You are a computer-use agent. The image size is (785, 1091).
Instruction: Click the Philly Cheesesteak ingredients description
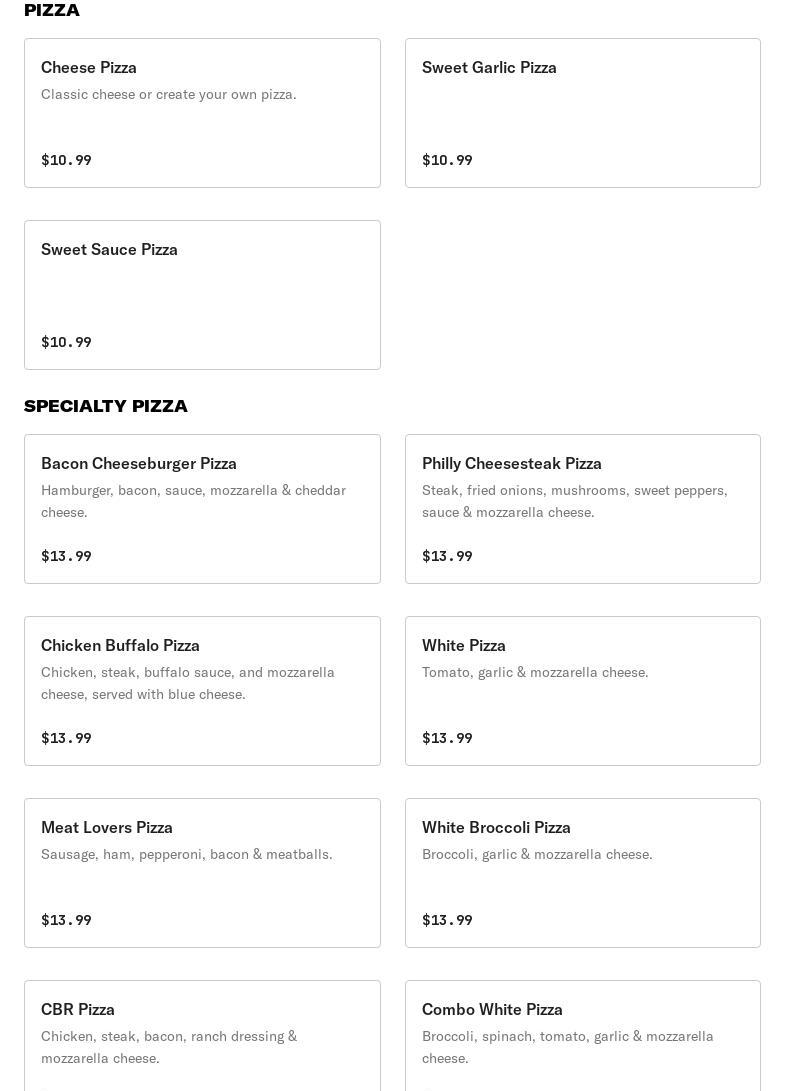click(x=574, y=501)
